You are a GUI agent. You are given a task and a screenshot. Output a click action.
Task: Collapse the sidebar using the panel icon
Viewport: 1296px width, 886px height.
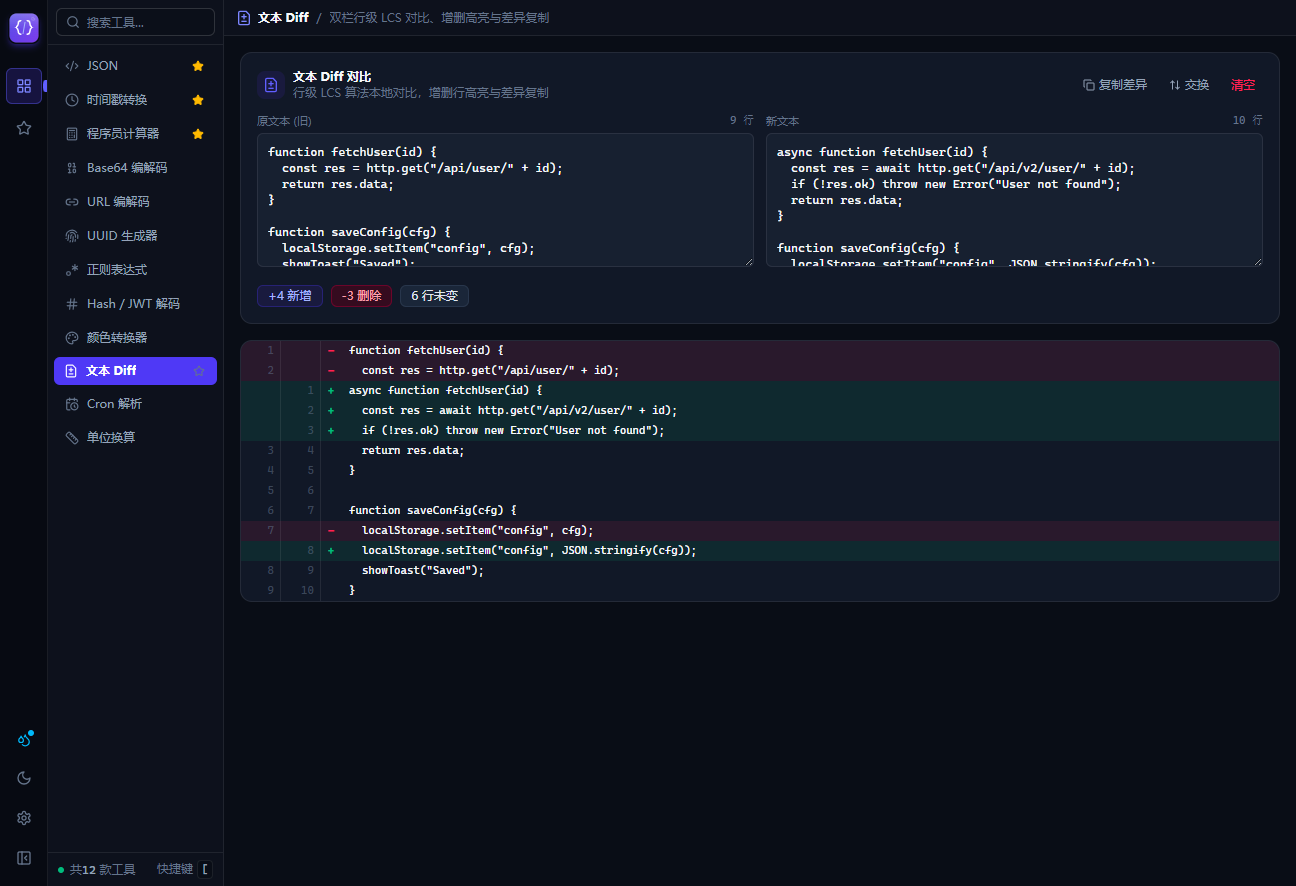[24, 858]
